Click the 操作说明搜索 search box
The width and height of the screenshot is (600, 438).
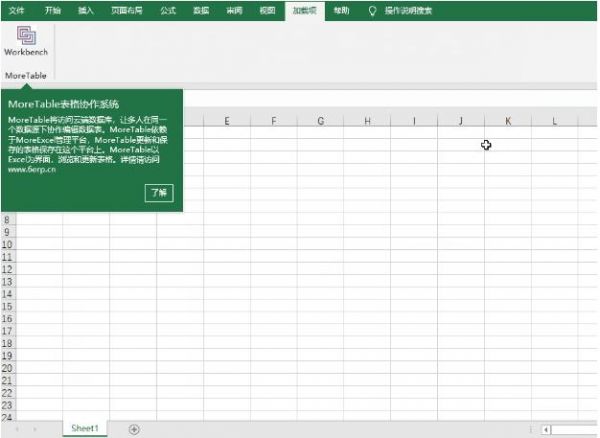pyautogui.click(x=408, y=11)
